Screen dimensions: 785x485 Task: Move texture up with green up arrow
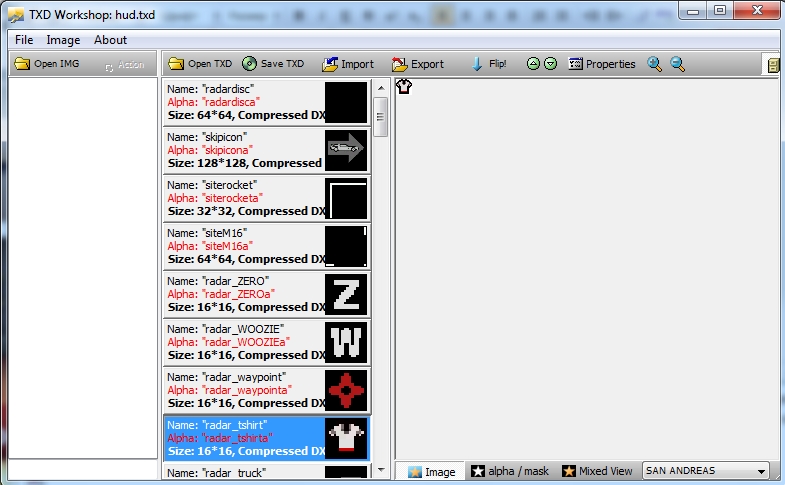click(x=533, y=64)
